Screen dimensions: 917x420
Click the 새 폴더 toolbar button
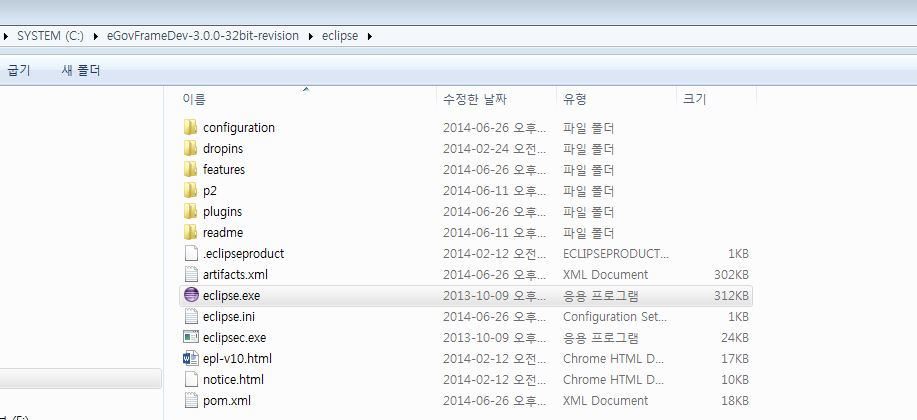coord(81,70)
